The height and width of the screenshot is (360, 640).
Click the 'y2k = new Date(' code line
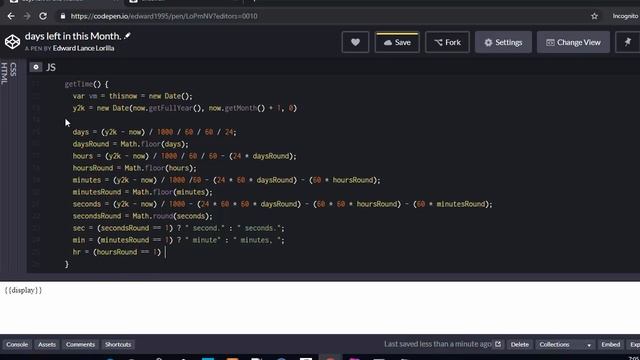coord(185,108)
